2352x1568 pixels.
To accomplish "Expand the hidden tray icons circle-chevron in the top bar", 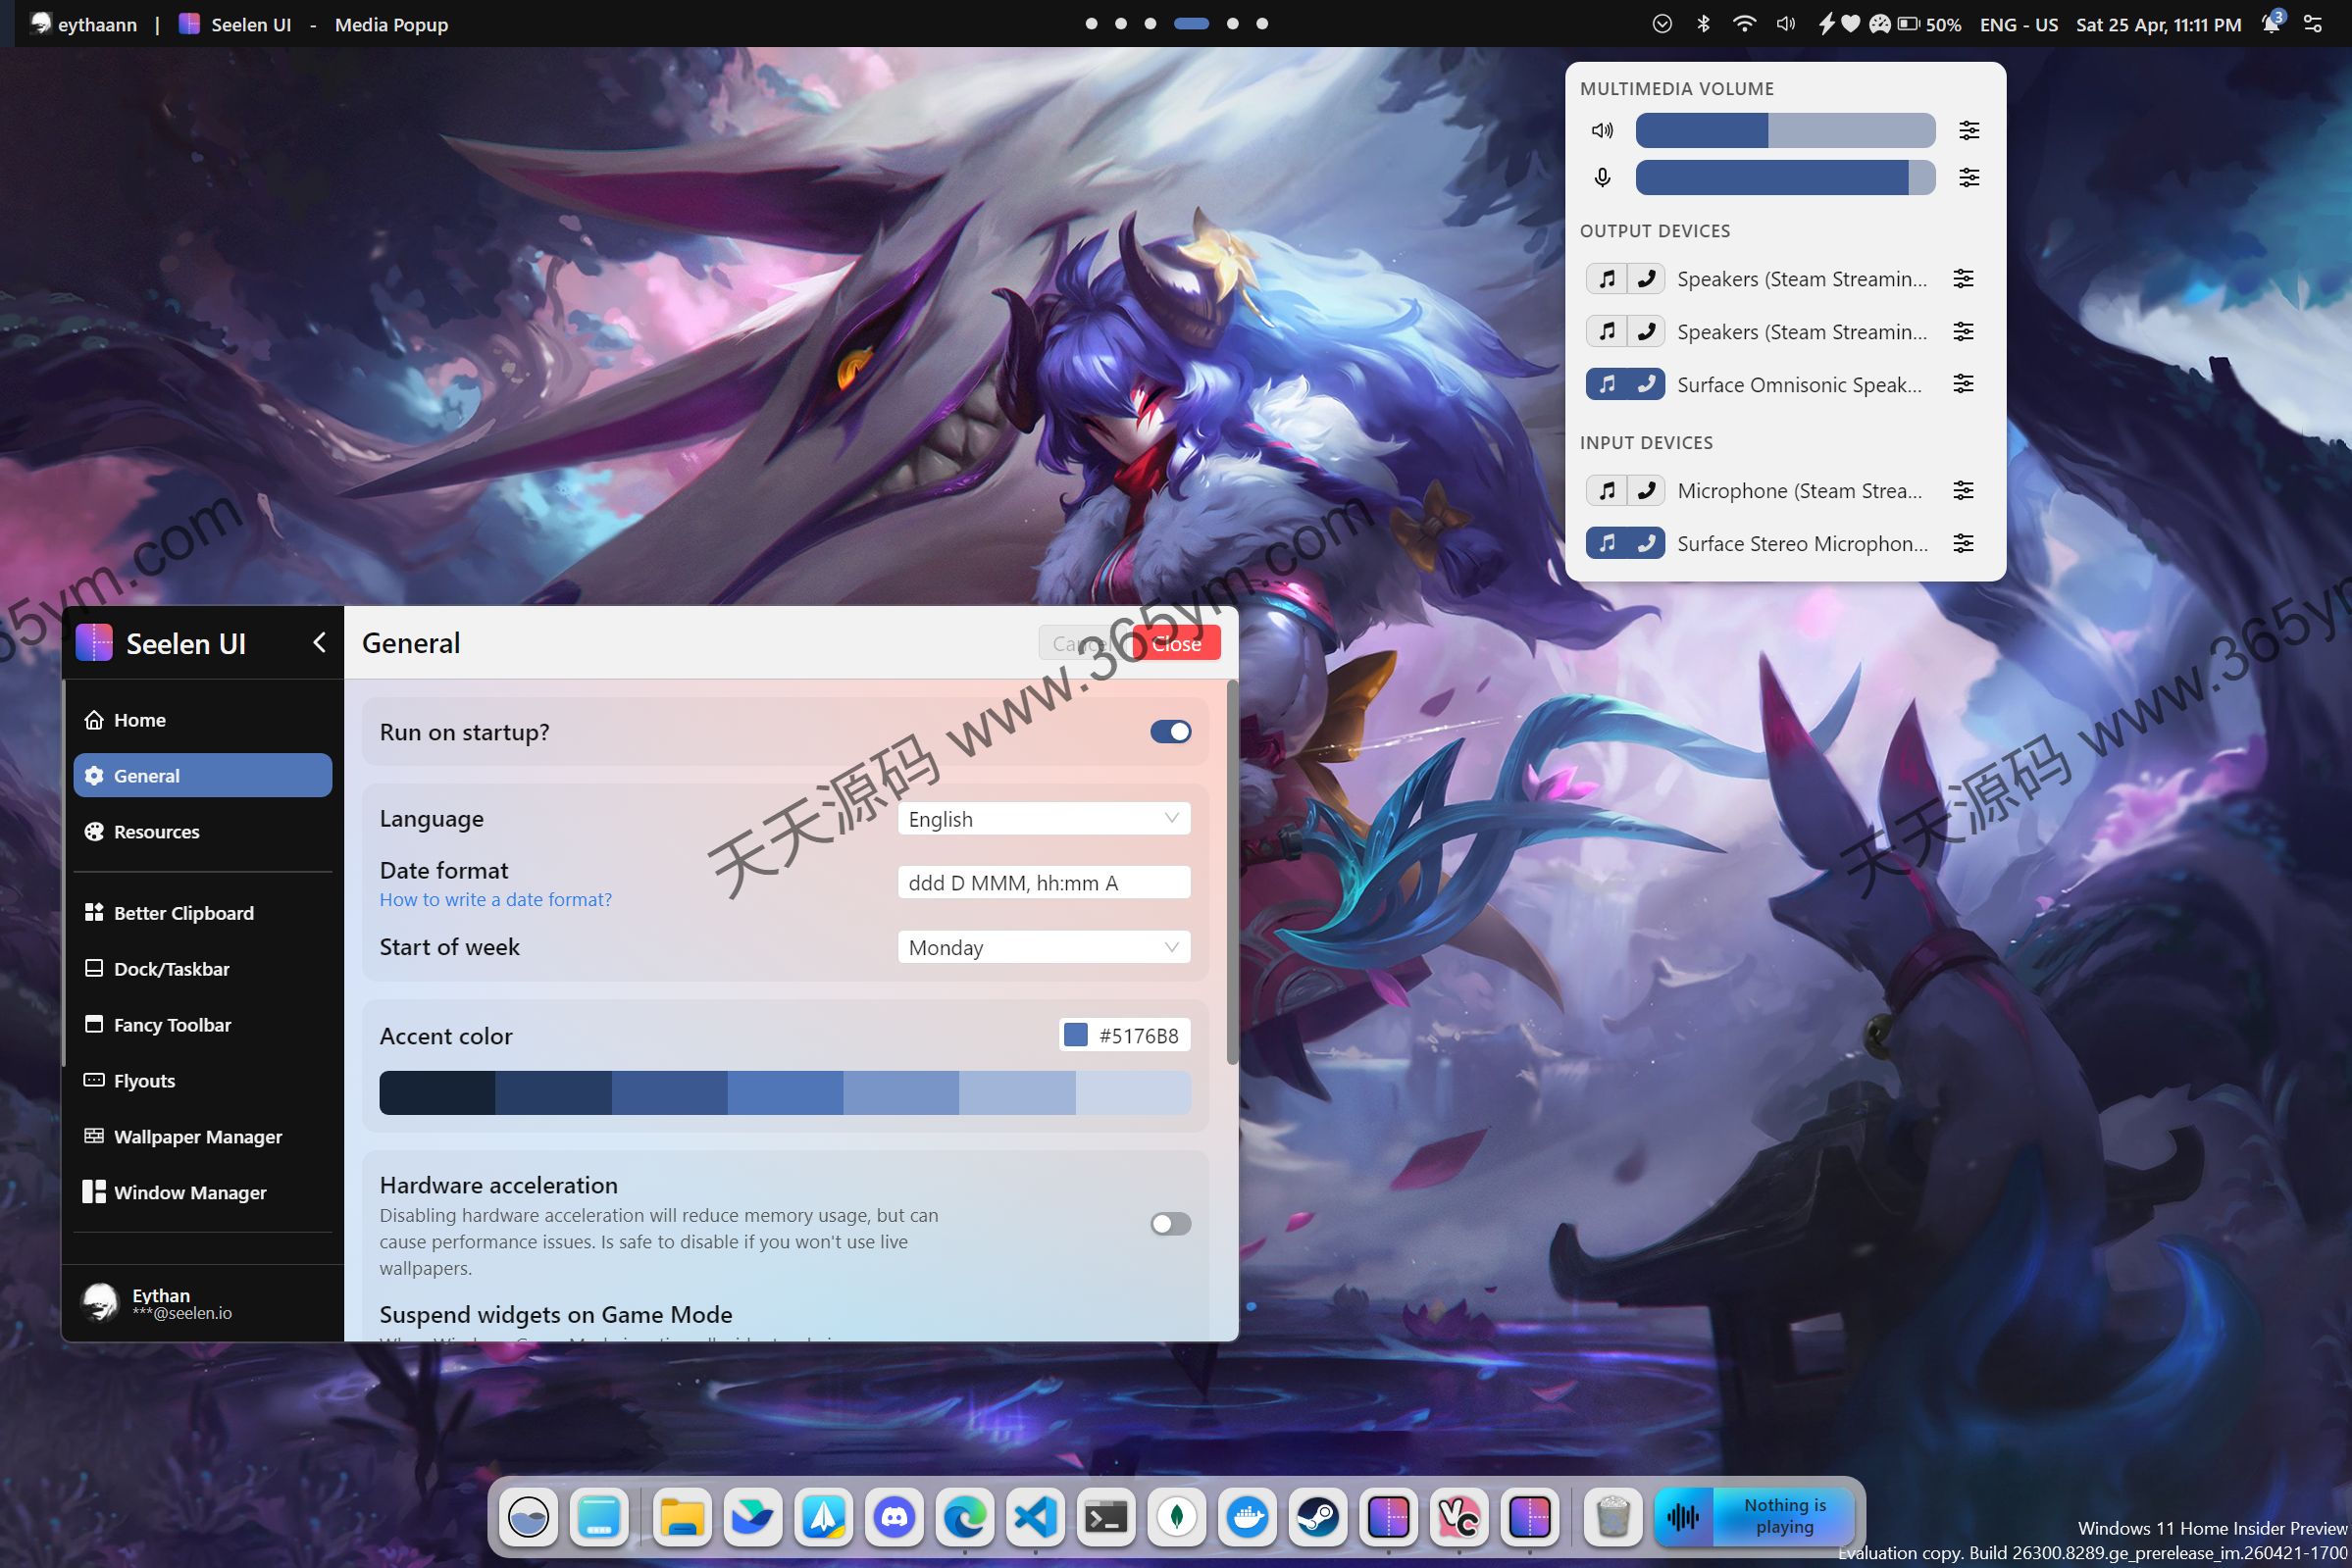I will click(1662, 24).
